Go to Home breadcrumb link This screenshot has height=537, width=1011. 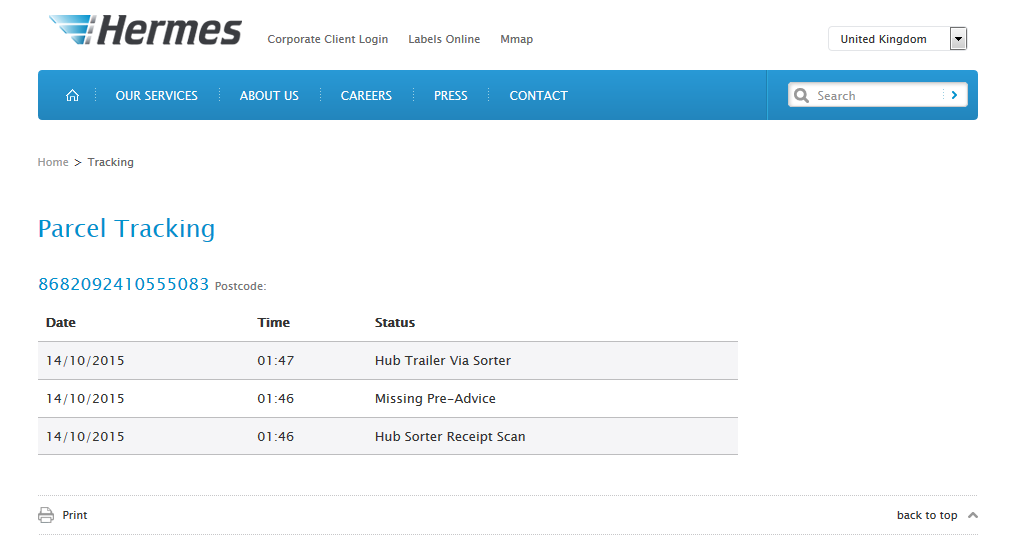click(53, 162)
